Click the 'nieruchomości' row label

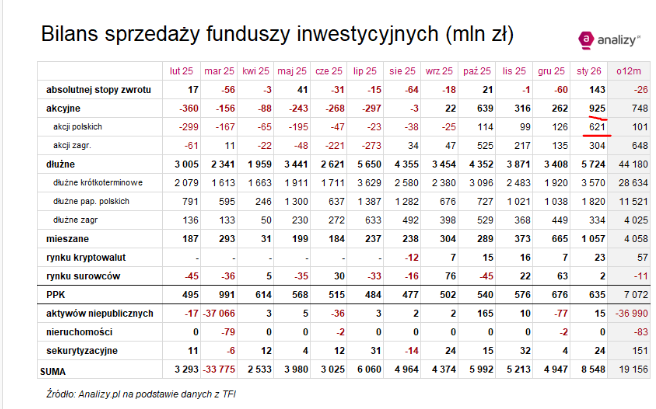(79, 332)
